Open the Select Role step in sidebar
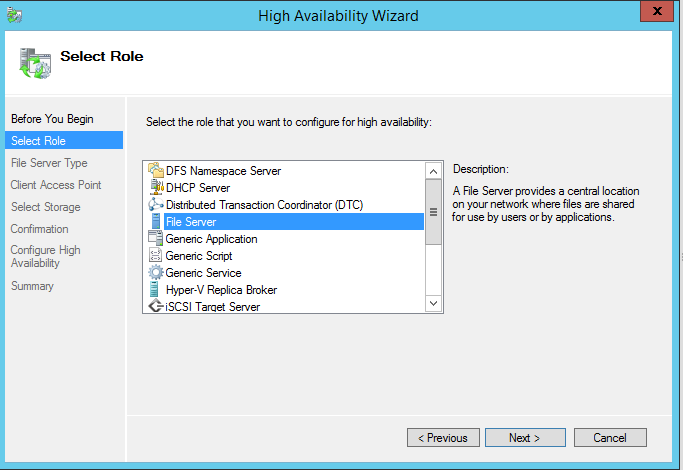The image size is (683, 470). click(38, 141)
